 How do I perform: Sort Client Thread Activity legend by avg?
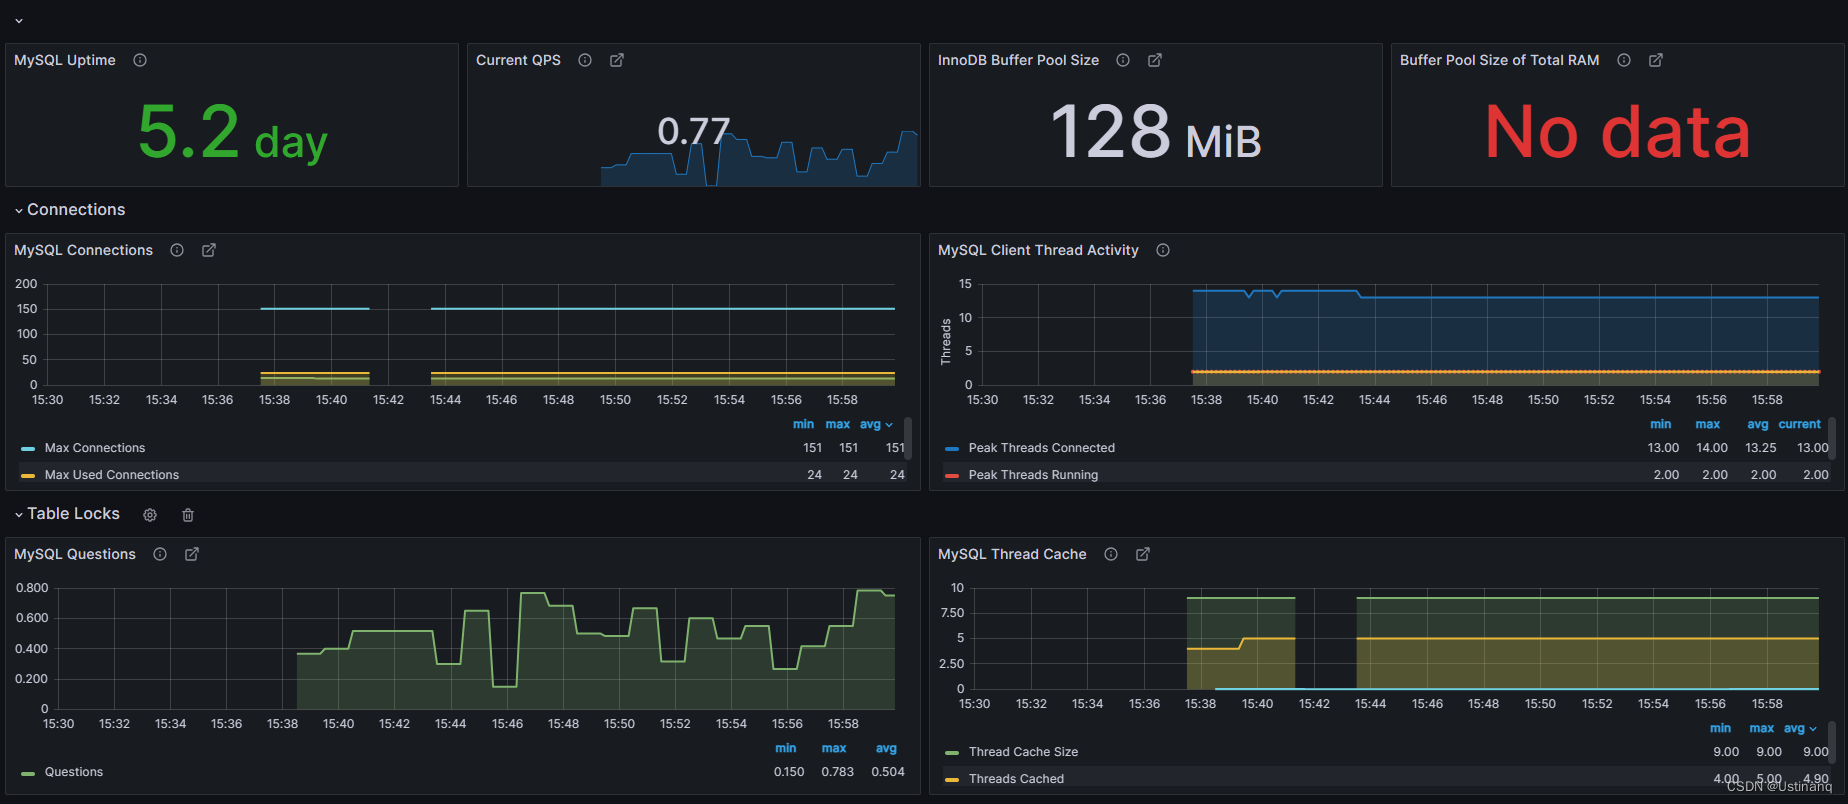tap(1757, 424)
